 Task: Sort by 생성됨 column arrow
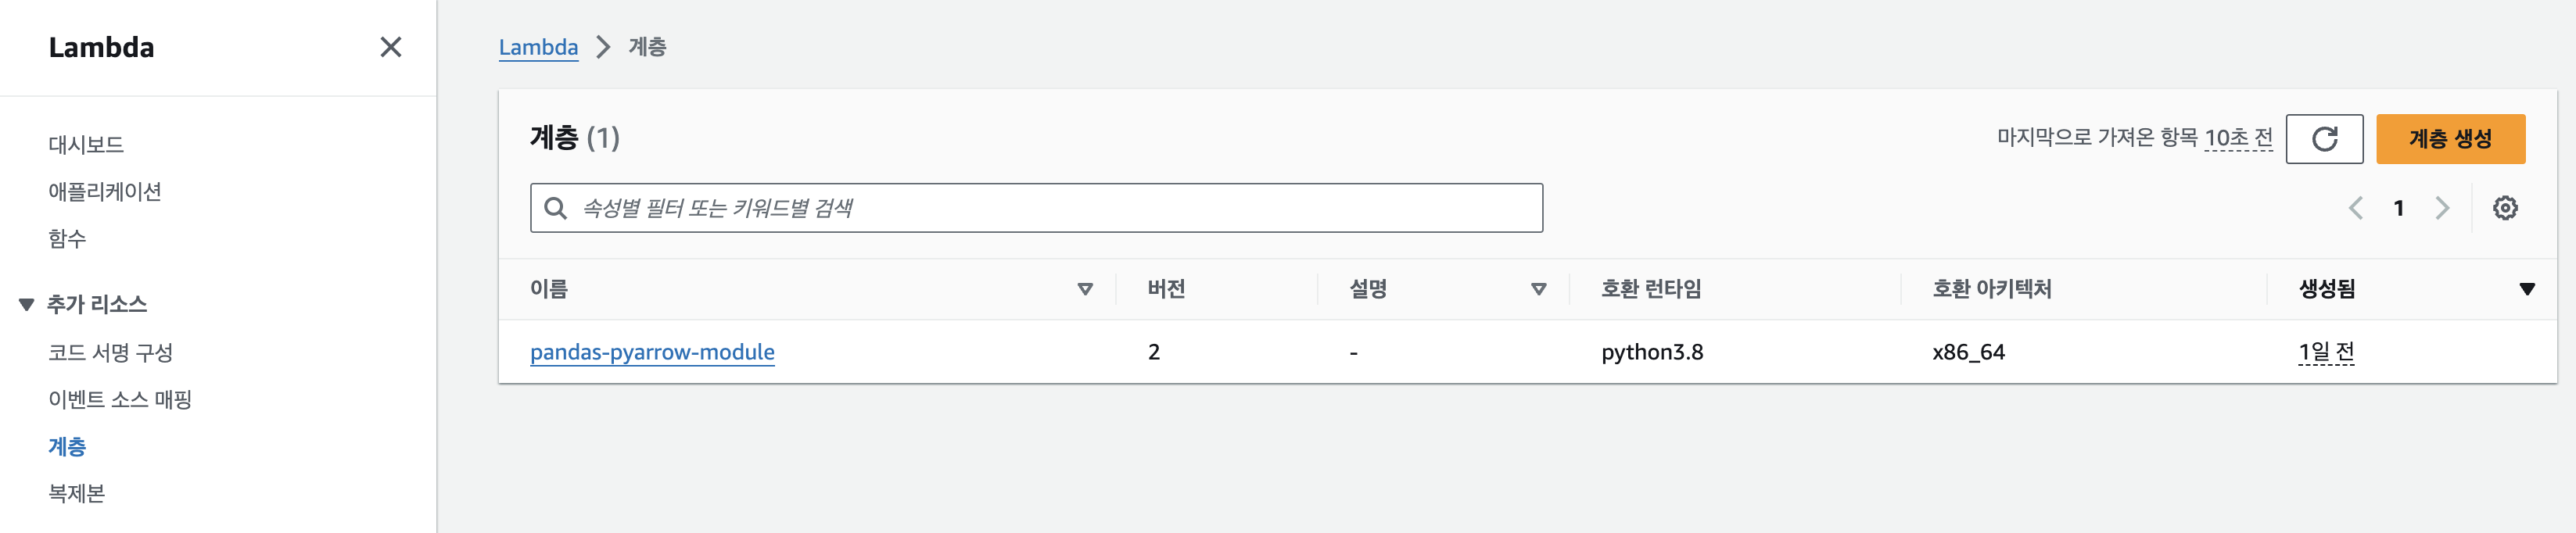(2527, 289)
